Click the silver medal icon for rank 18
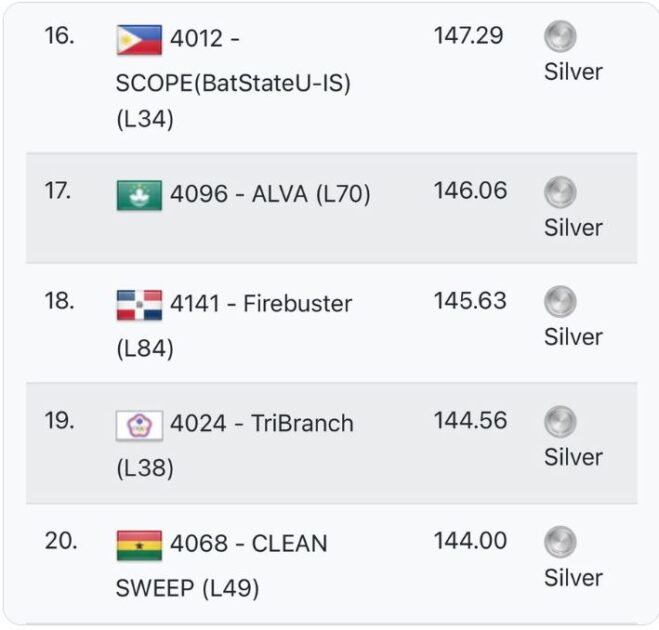 coord(560,302)
